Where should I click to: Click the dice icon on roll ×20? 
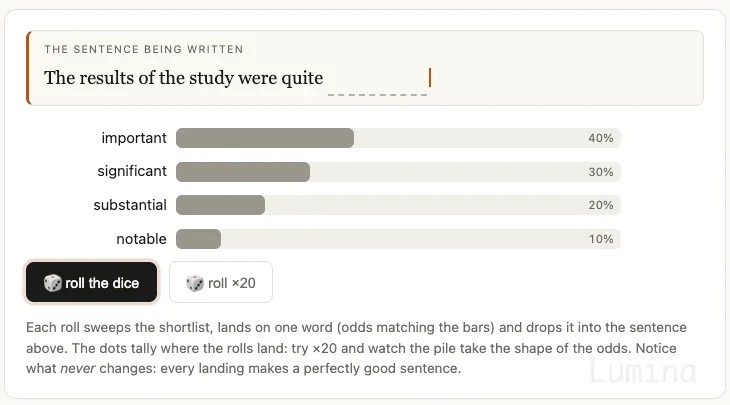pos(195,283)
